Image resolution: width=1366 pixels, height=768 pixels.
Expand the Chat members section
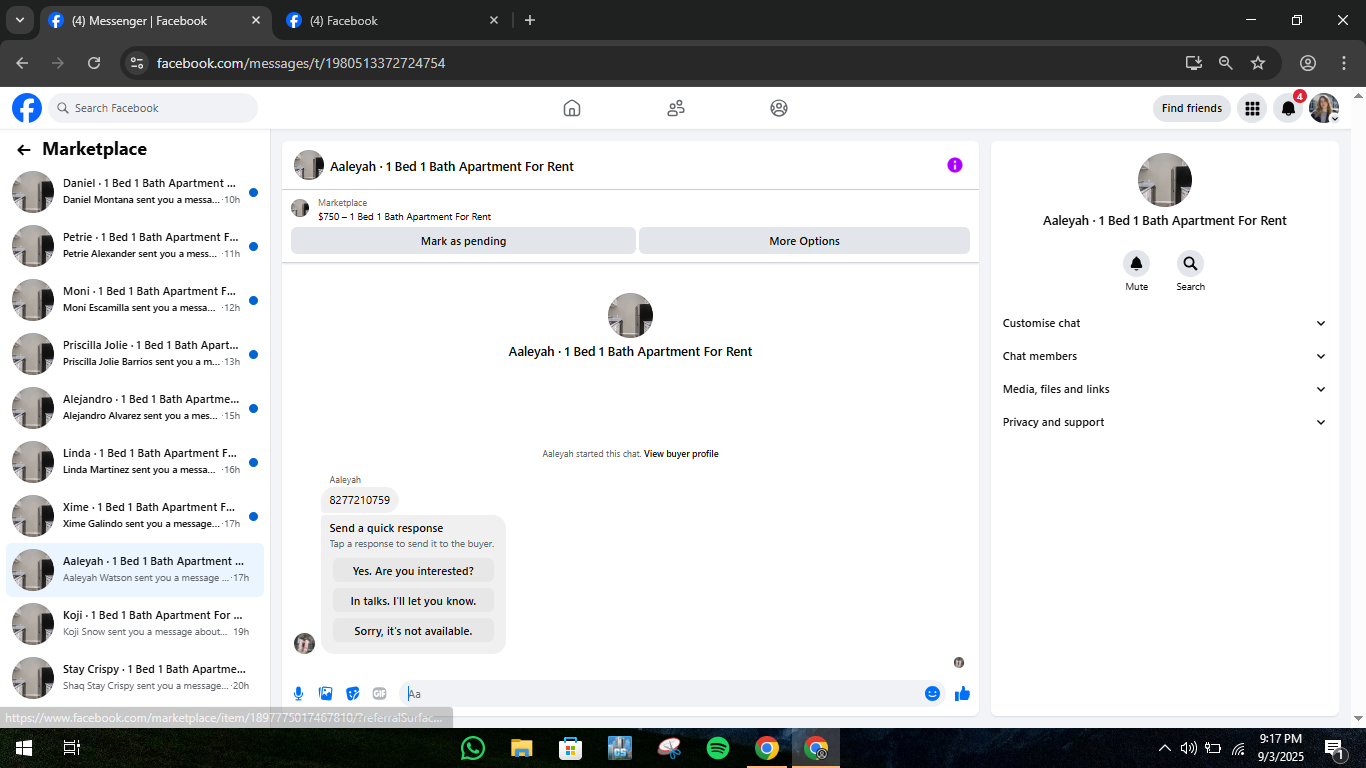tap(1164, 356)
